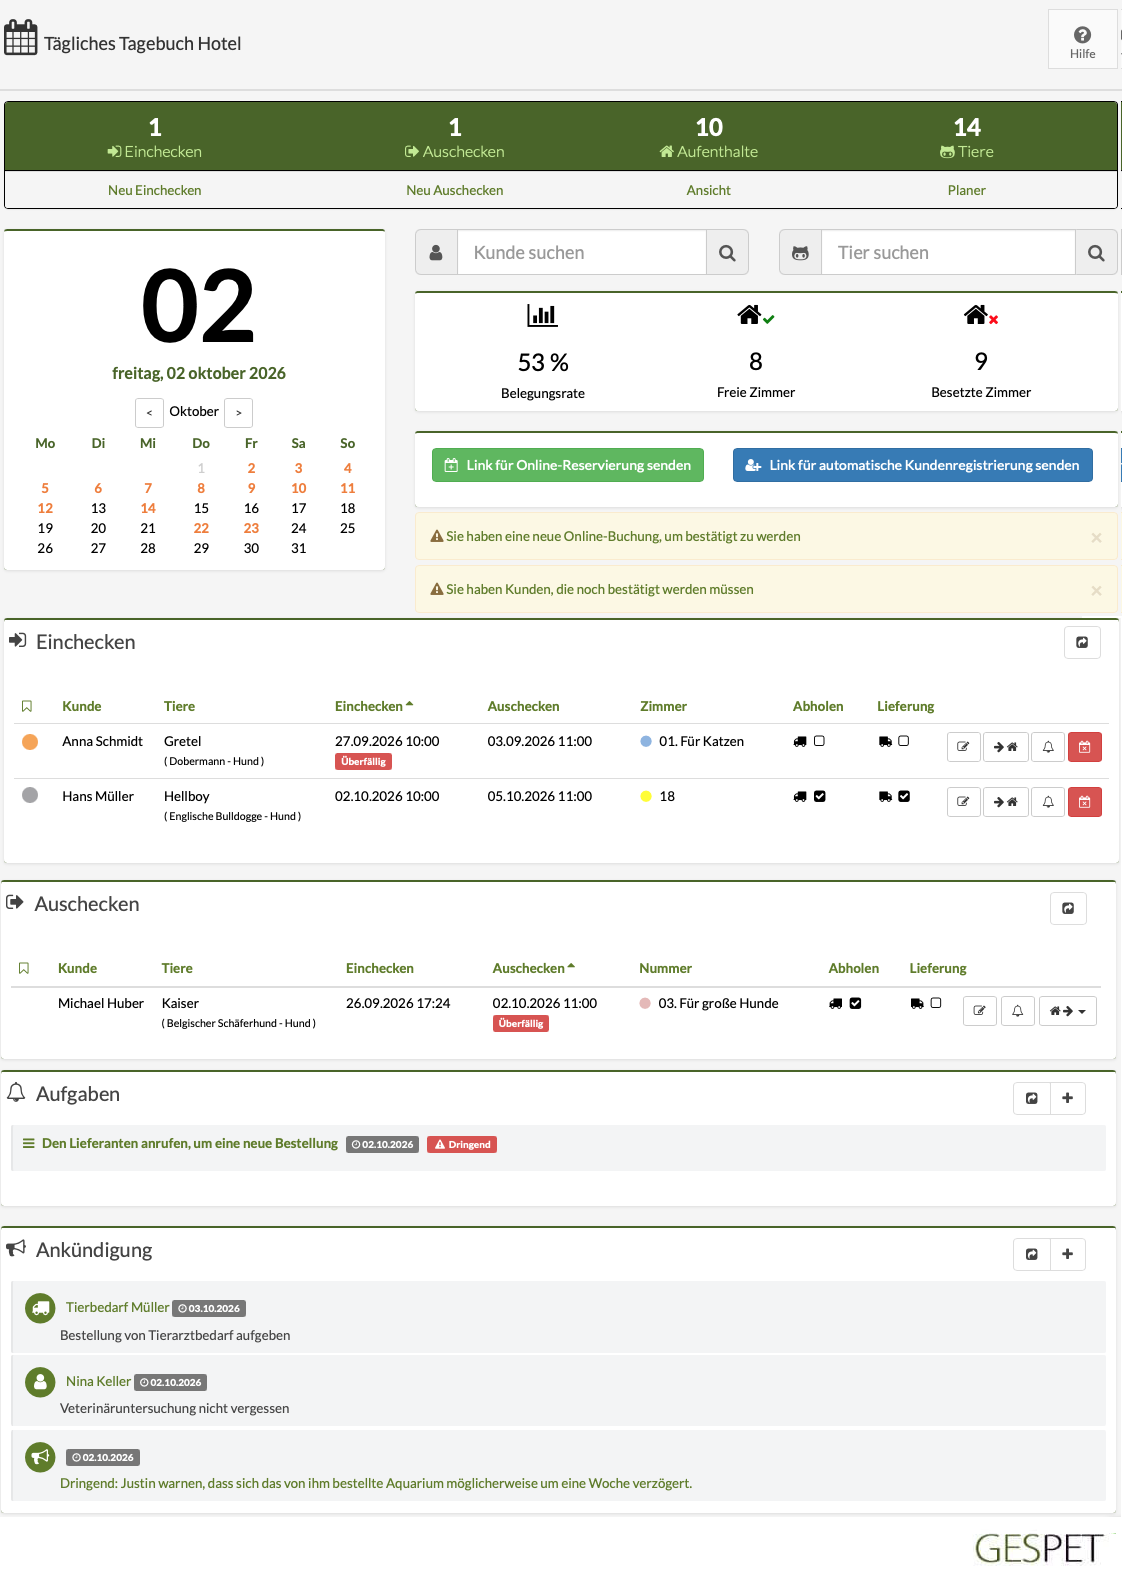The image size is (1127, 1578).
Task: Open the Planer tab
Action: (966, 190)
